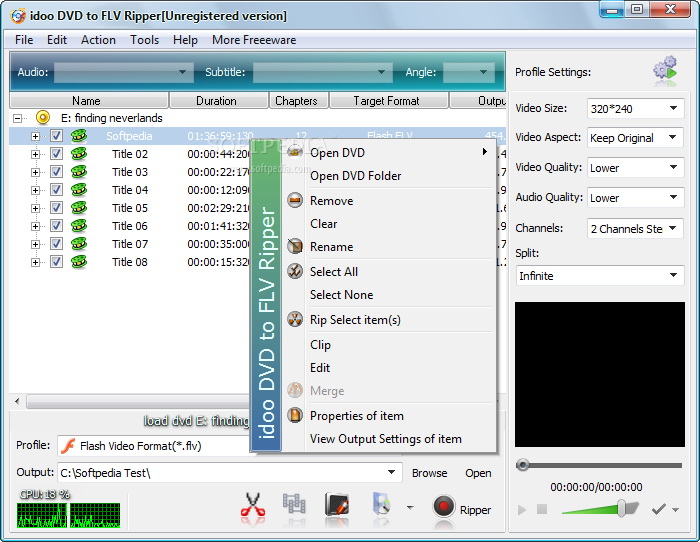Screen dimensions: 700x542
Task: Click the red Ripper record icon
Action: click(443, 507)
